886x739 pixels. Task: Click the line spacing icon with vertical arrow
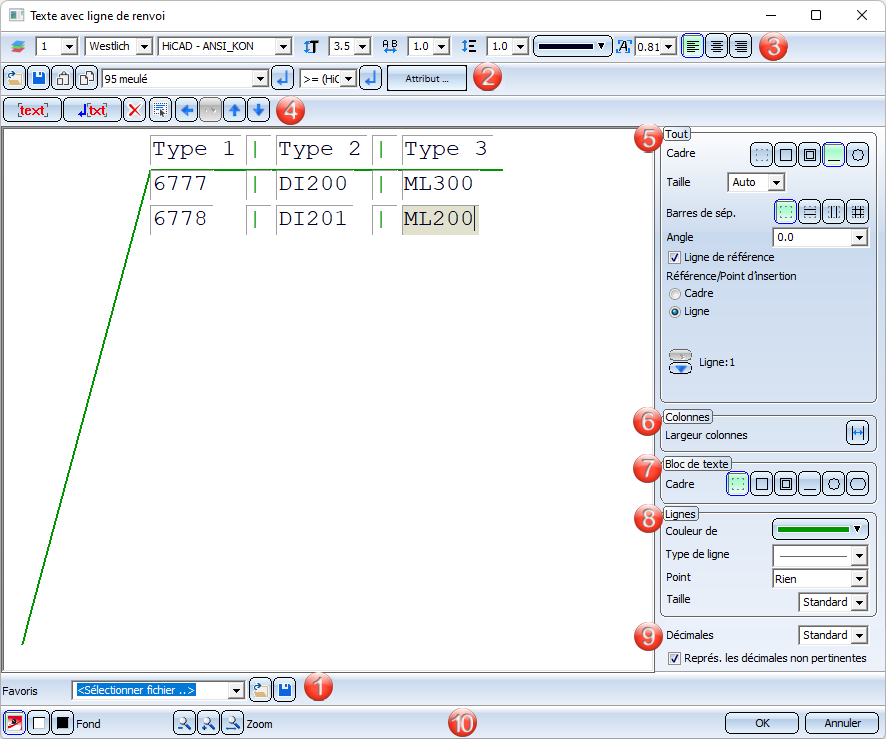[469, 46]
